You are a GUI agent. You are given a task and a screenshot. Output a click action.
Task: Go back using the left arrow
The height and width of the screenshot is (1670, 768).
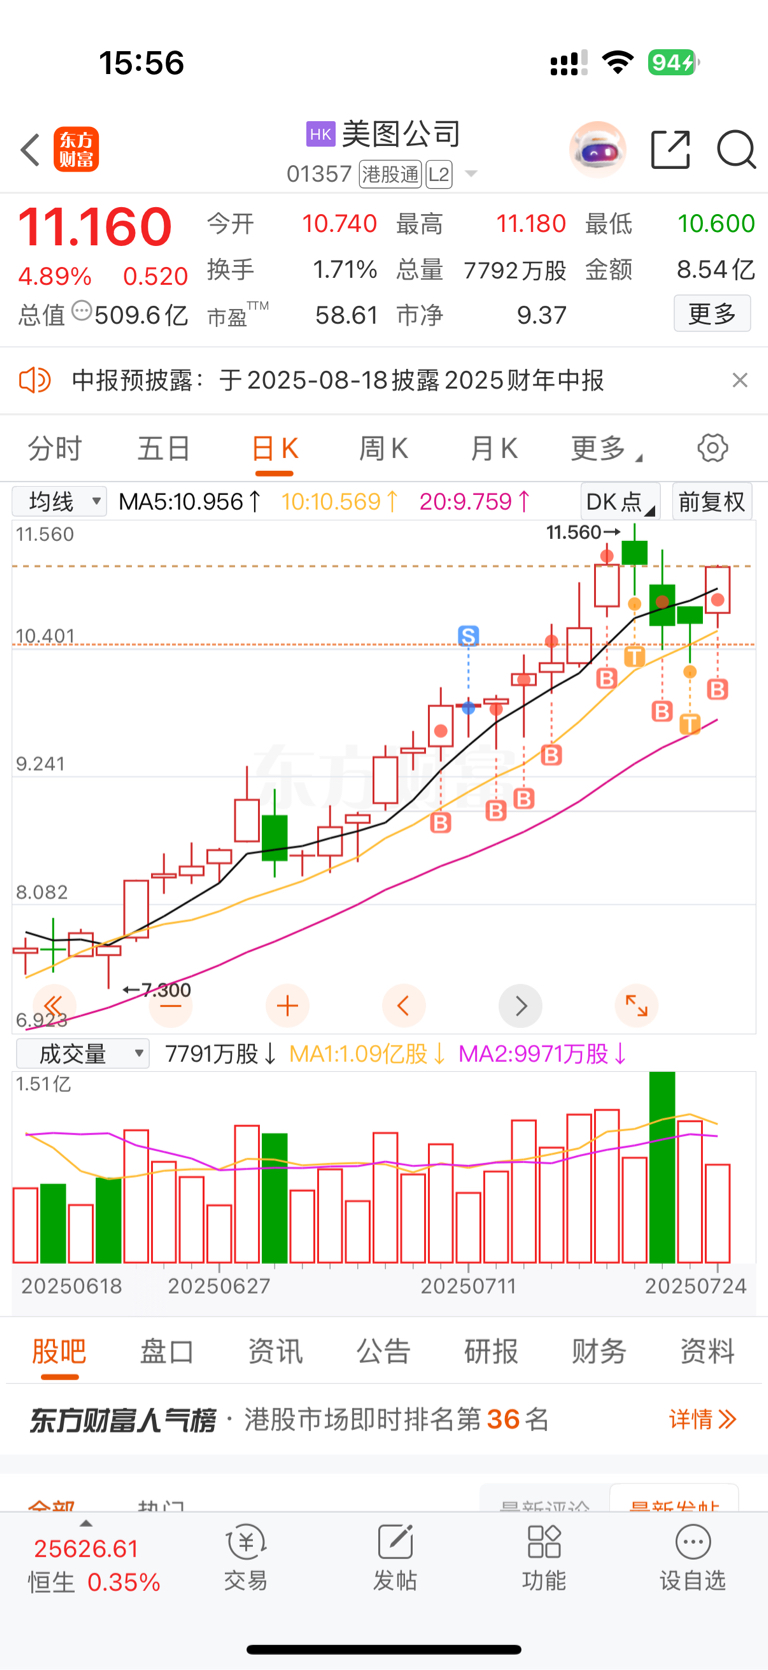pyautogui.click(x=30, y=150)
